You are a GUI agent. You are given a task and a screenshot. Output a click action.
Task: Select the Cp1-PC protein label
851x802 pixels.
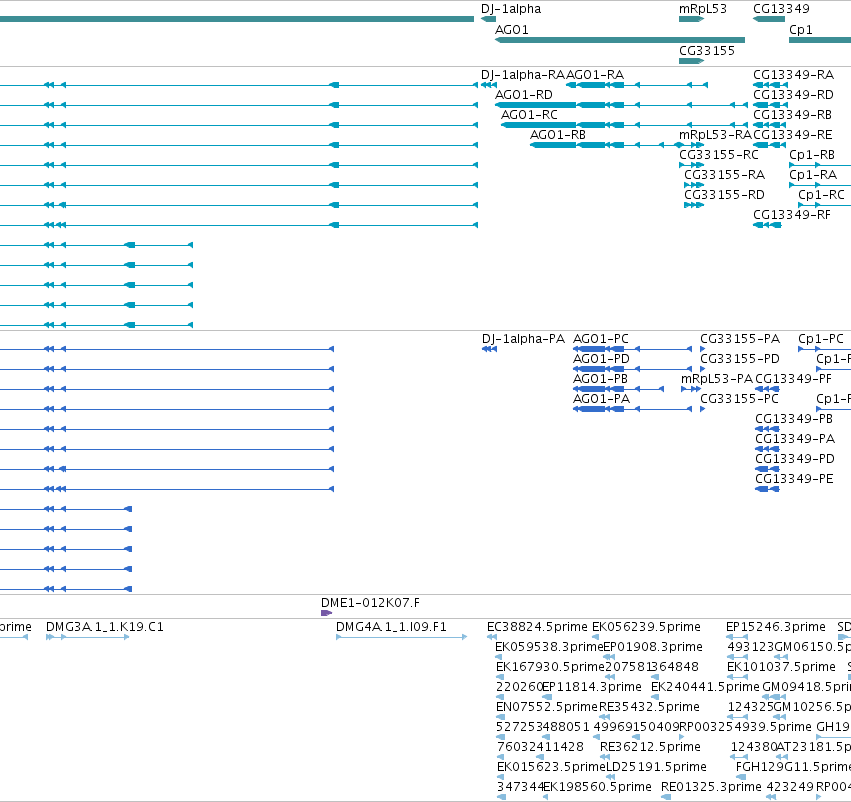[x=821, y=339]
